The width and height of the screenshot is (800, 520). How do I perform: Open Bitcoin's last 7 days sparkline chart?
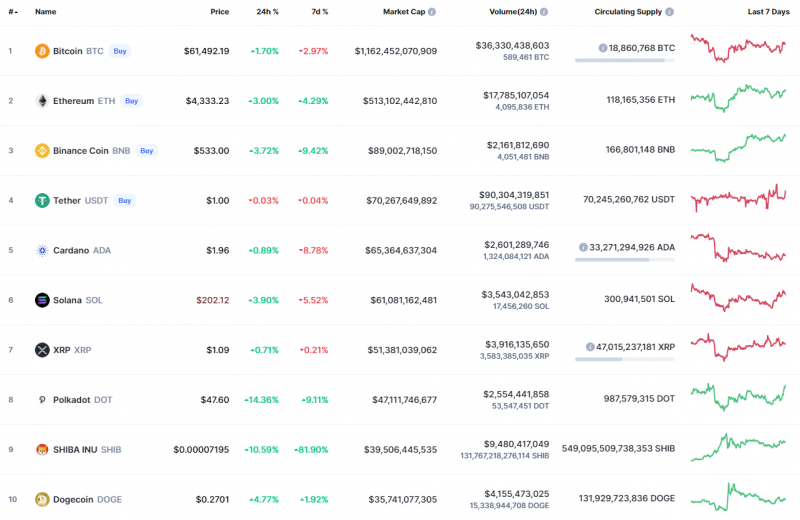[x=738, y=48]
